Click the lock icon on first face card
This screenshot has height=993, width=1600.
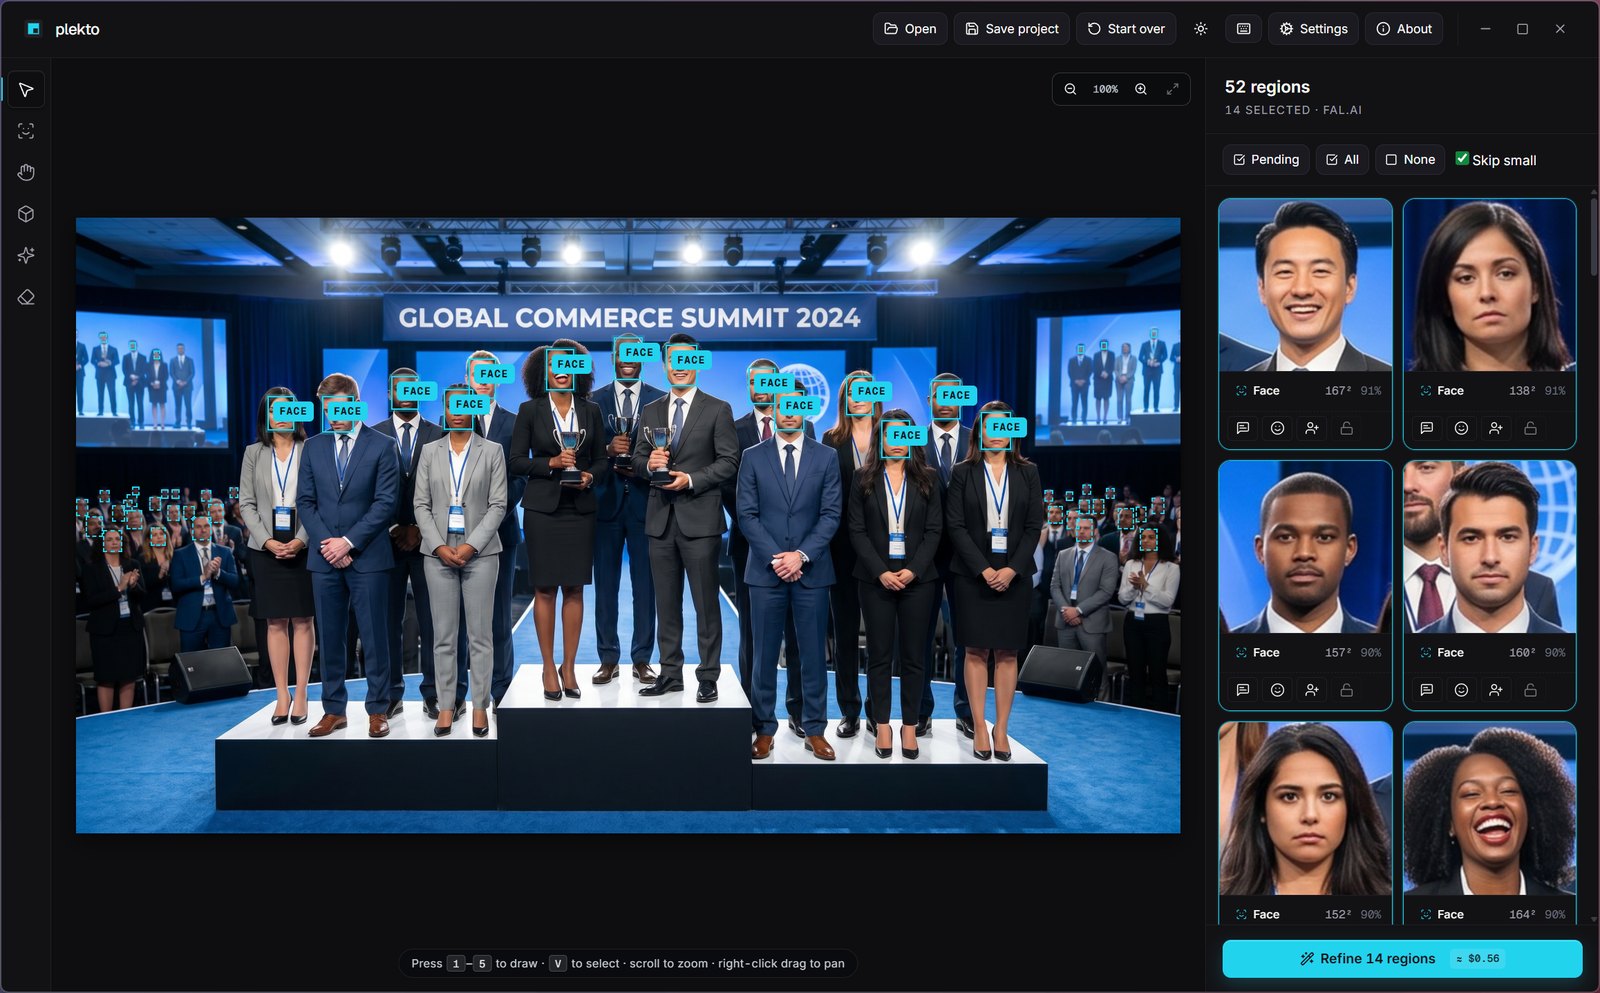1347,428
